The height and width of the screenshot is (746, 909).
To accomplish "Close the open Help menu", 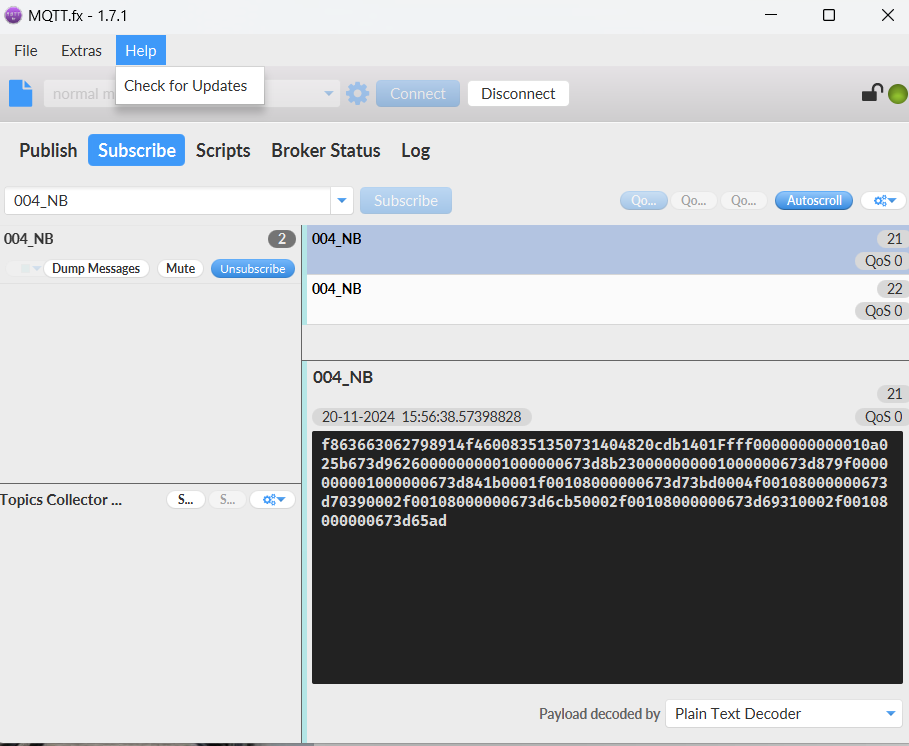I will 141,50.
